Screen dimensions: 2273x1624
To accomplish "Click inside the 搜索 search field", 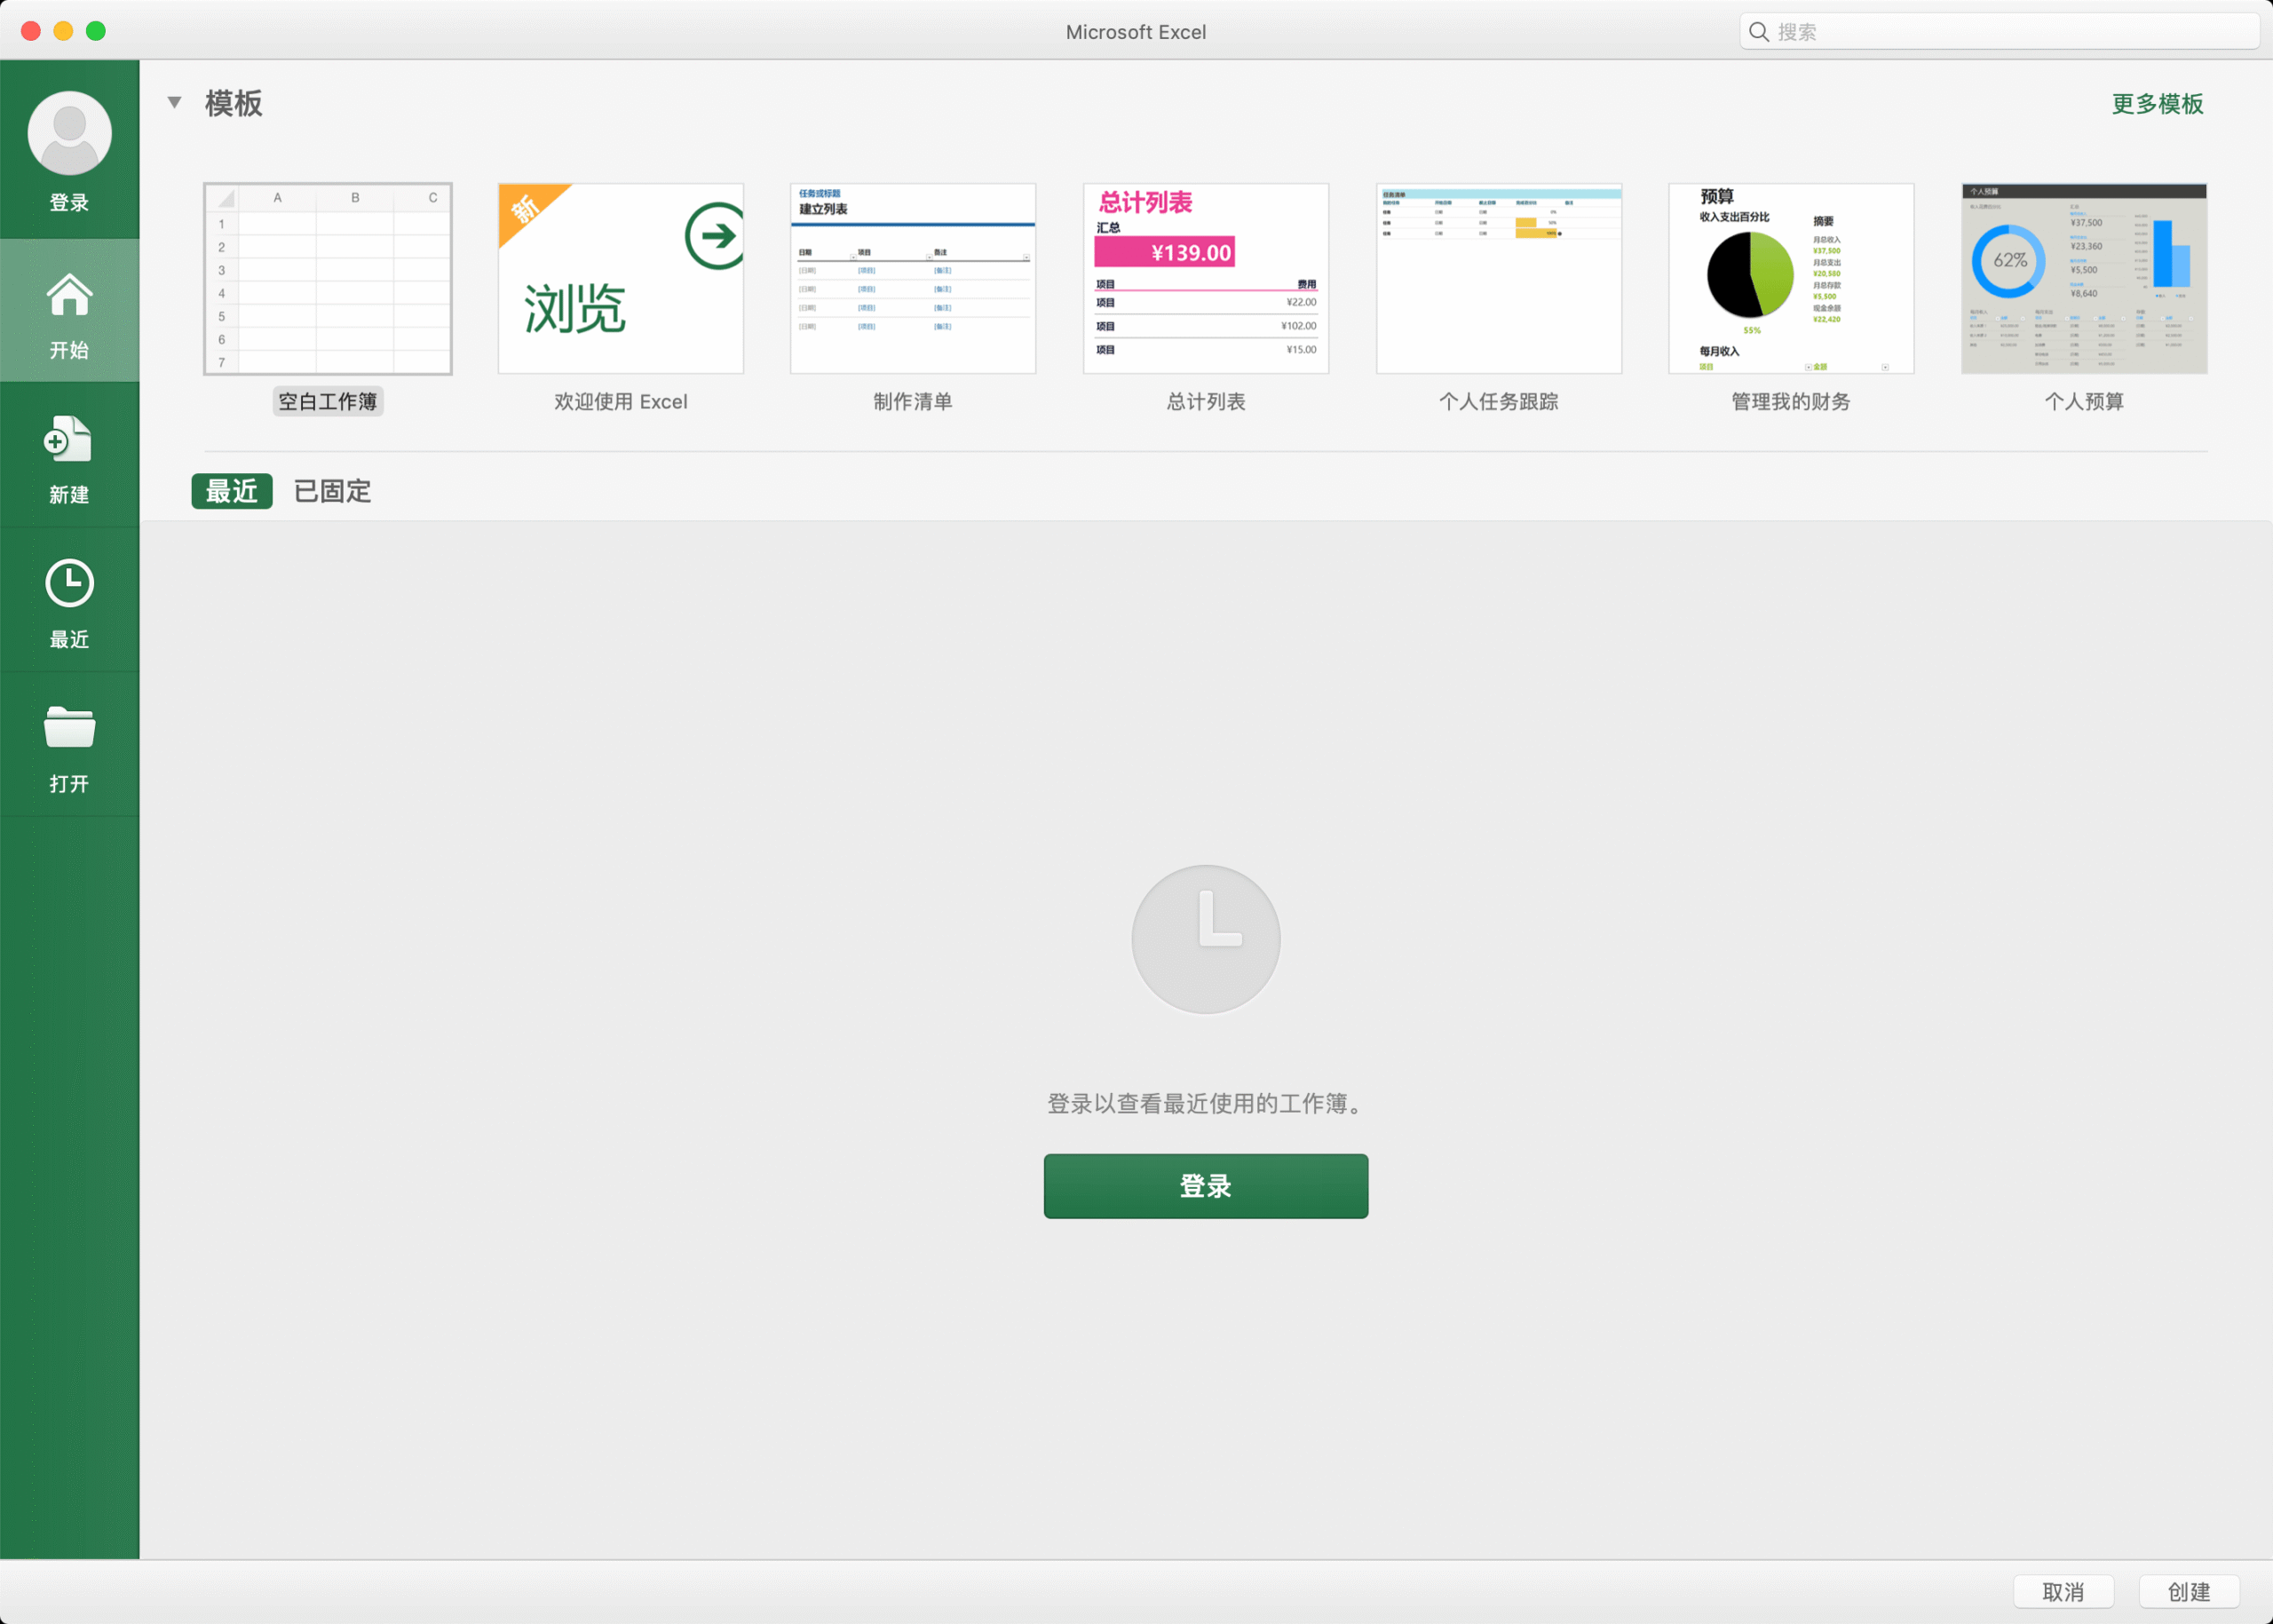I will (x=1900, y=31).
